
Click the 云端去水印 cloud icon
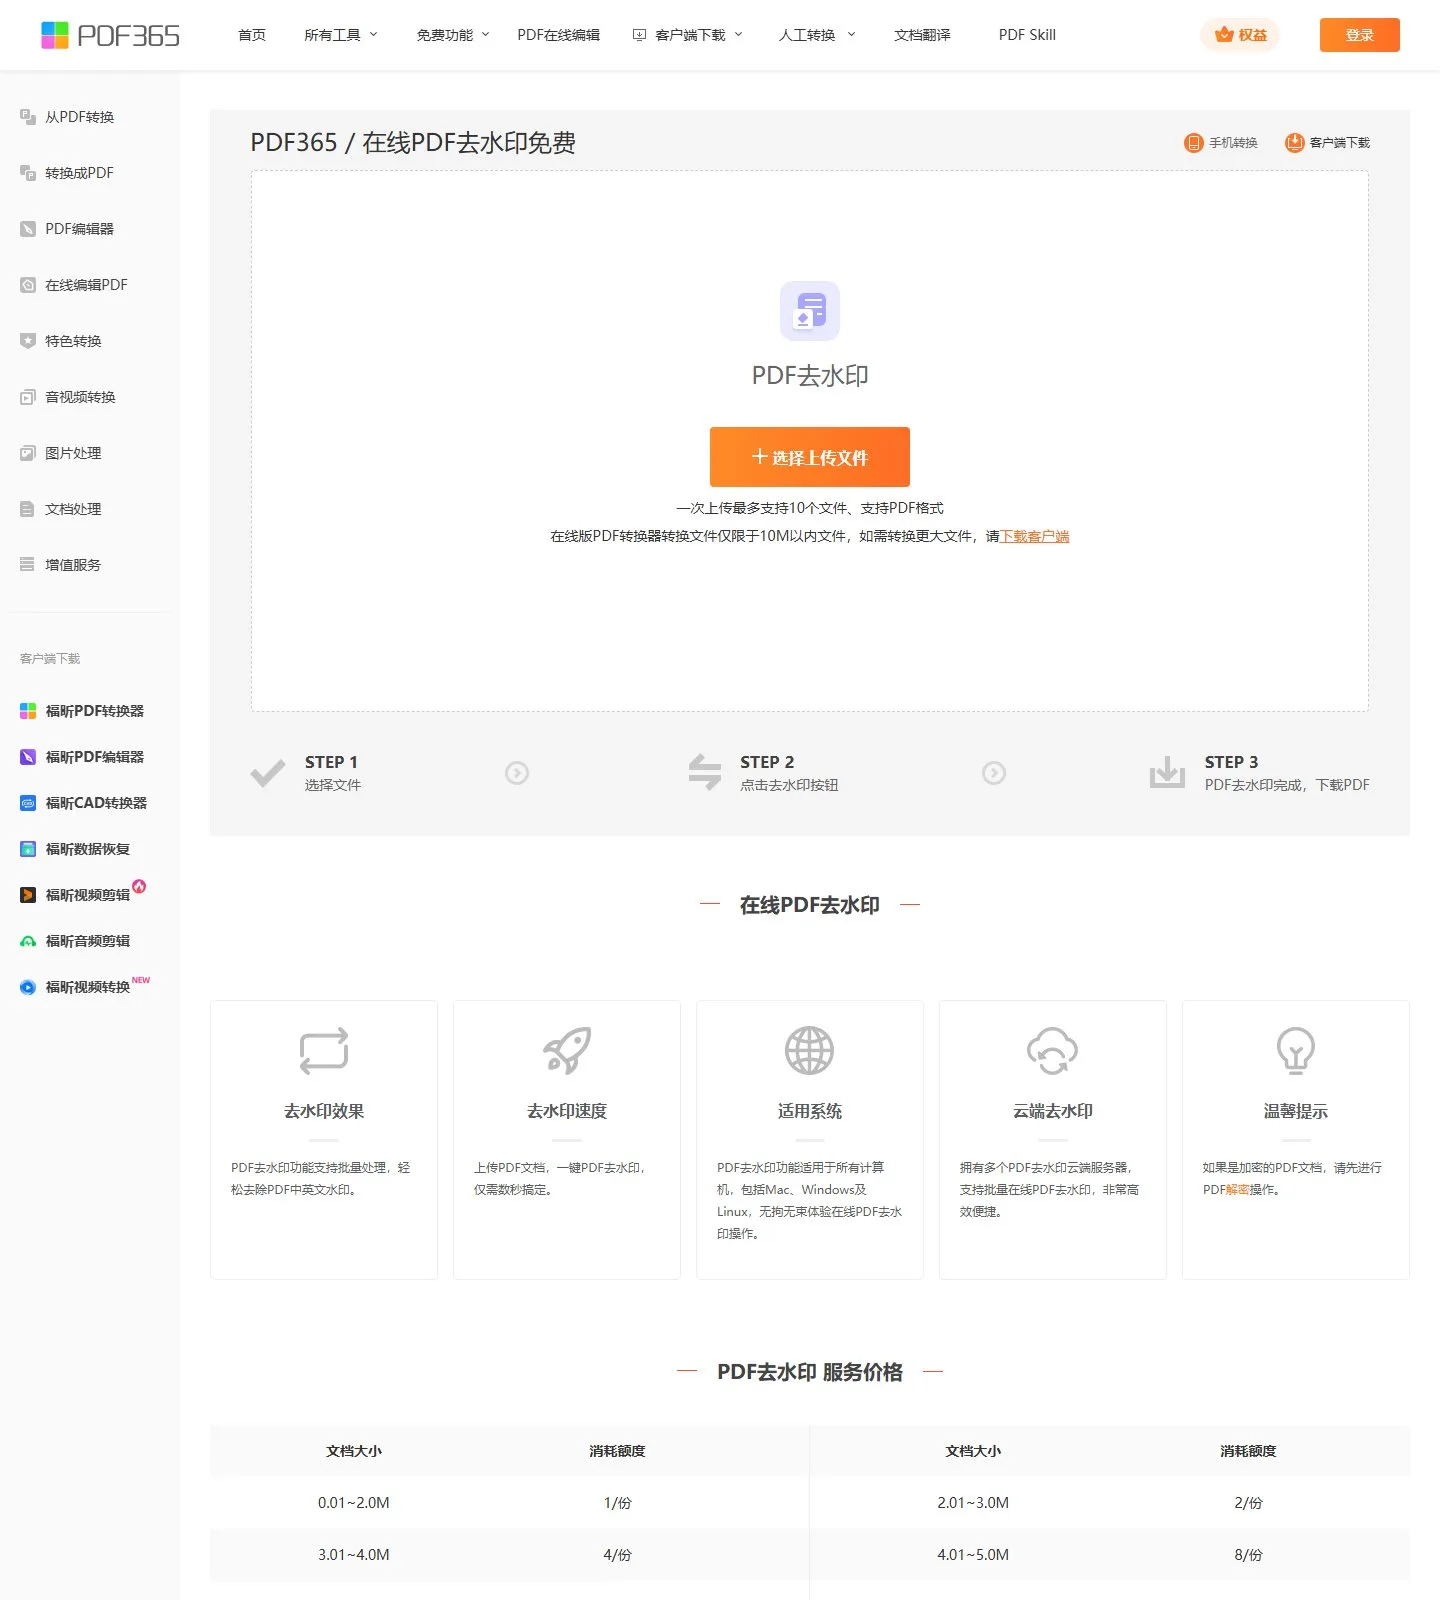point(1053,1051)
